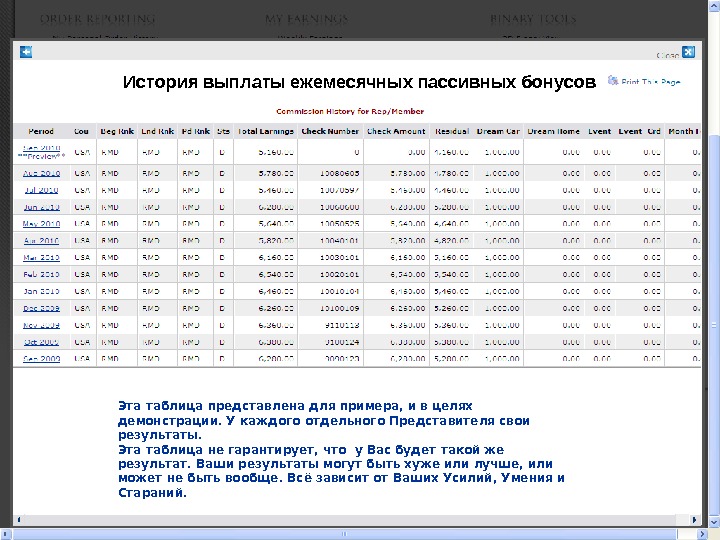Screen dimensions: 720x540
Task: Click the Sts column header
Action: point(224,131)
